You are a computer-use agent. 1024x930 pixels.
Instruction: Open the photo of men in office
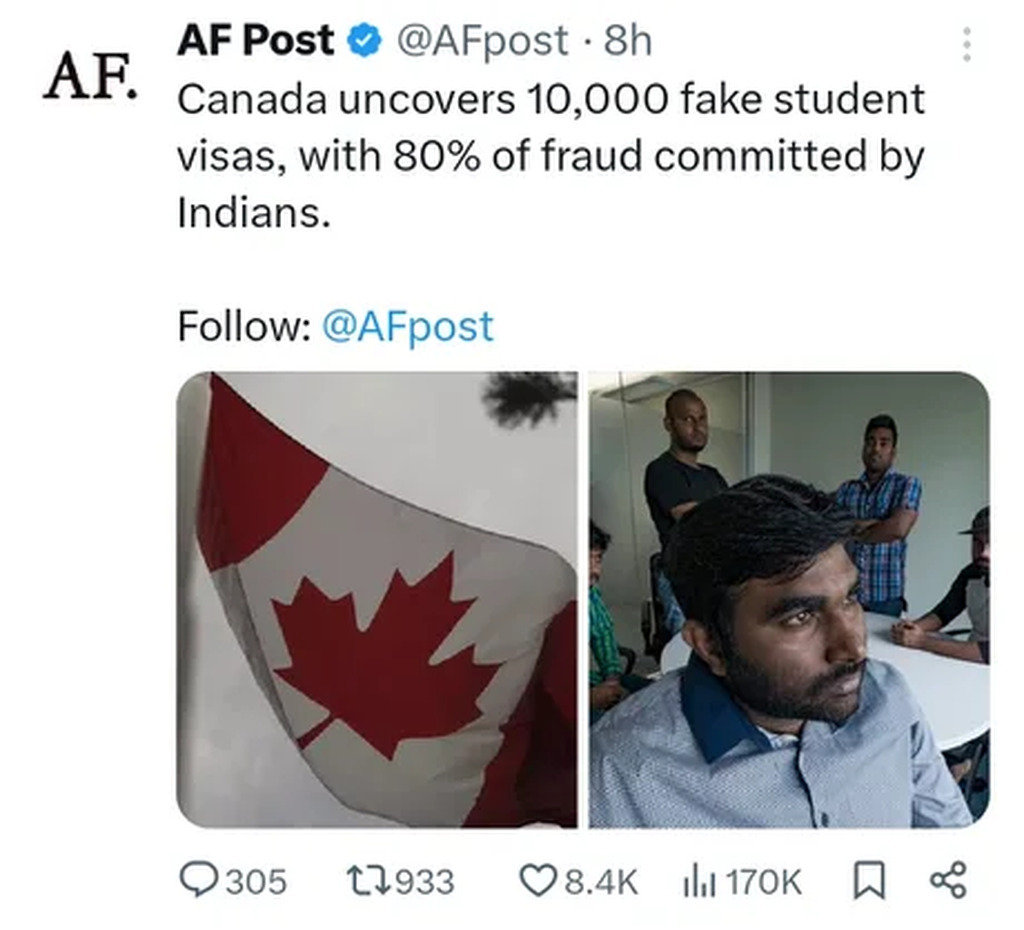click(789, 600)
